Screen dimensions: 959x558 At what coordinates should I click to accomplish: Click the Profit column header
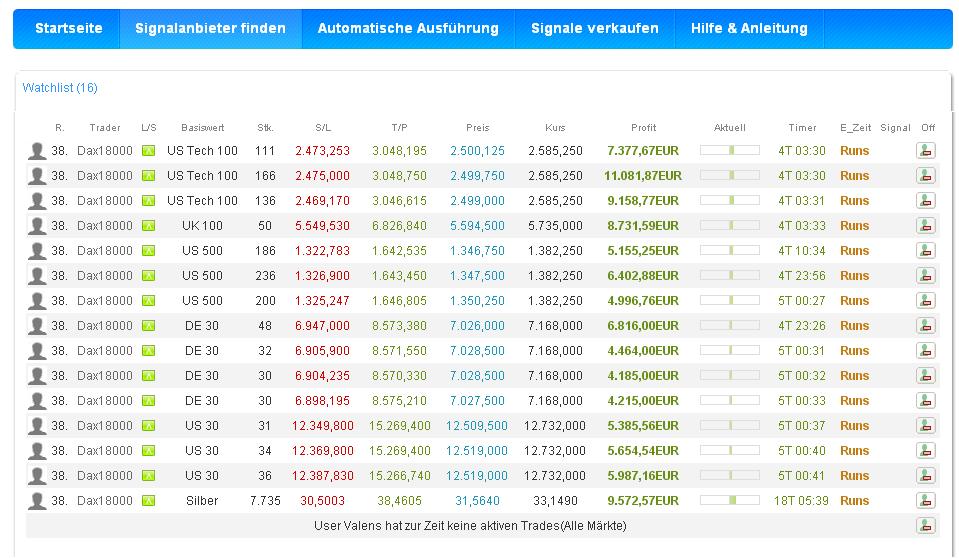643,128
